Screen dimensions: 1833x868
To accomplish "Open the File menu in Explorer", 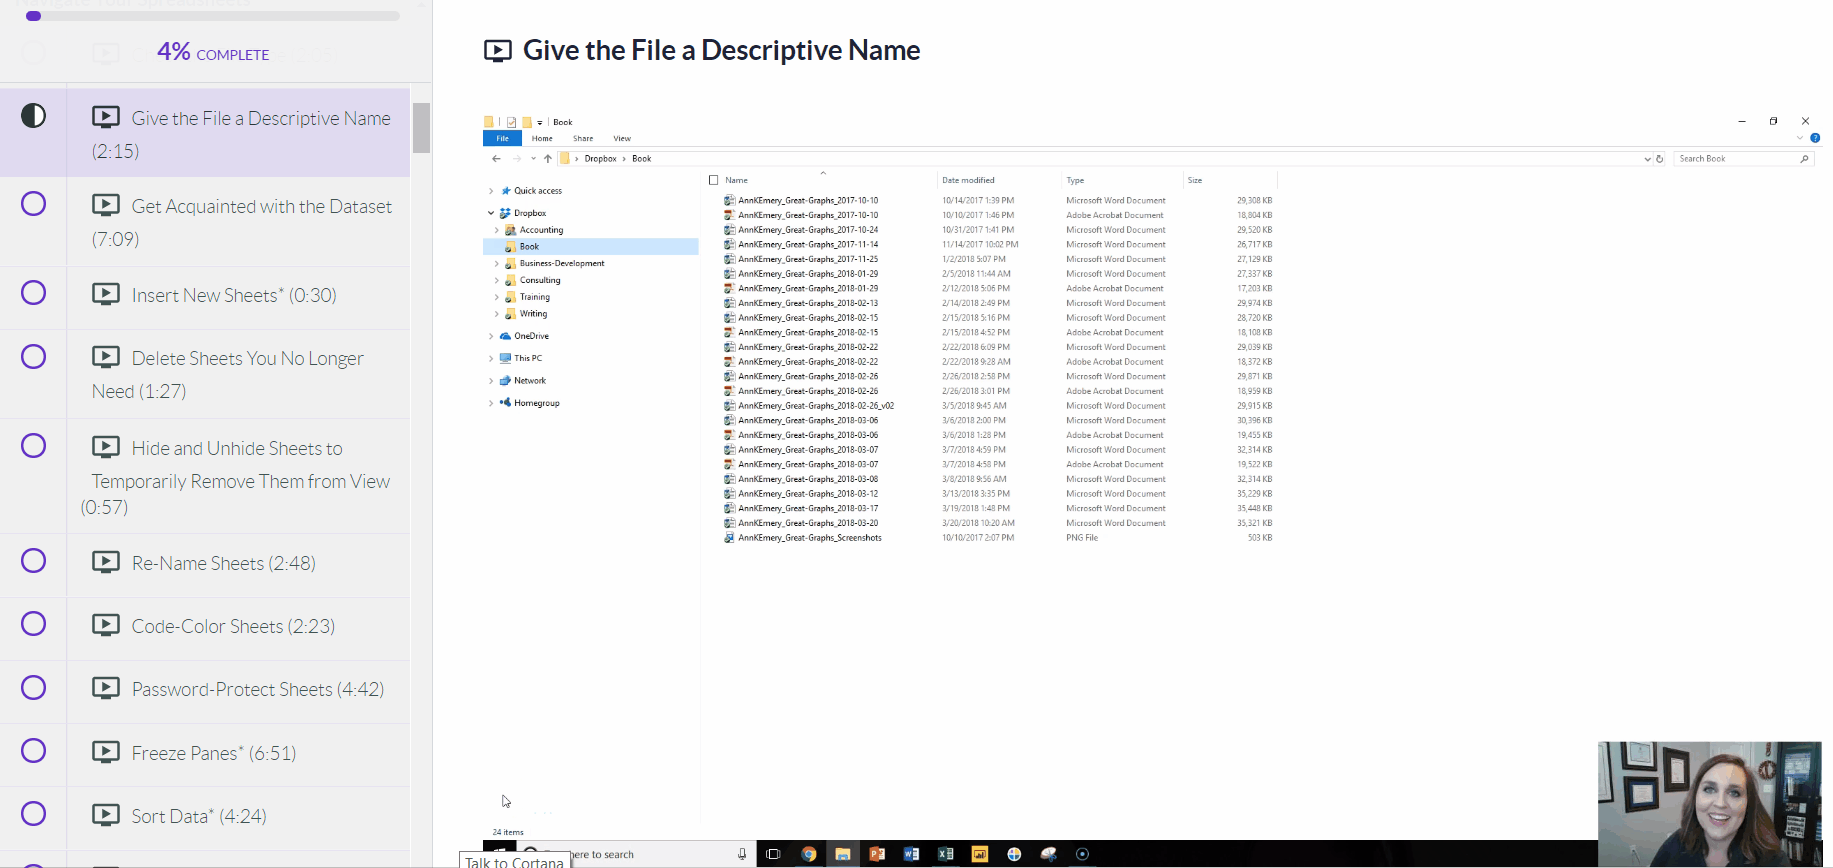I will pyautogui.click(x=503, y=138).
